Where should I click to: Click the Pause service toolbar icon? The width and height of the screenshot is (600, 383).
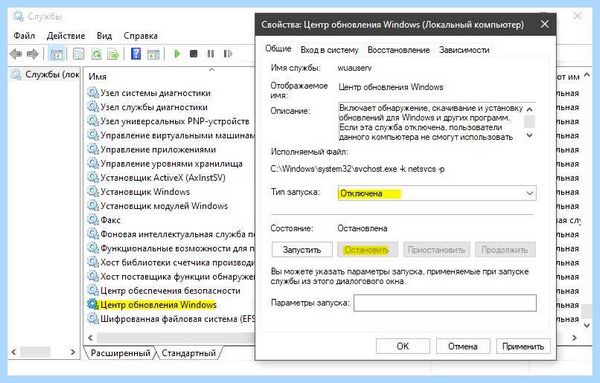click(x=210, y=54)
